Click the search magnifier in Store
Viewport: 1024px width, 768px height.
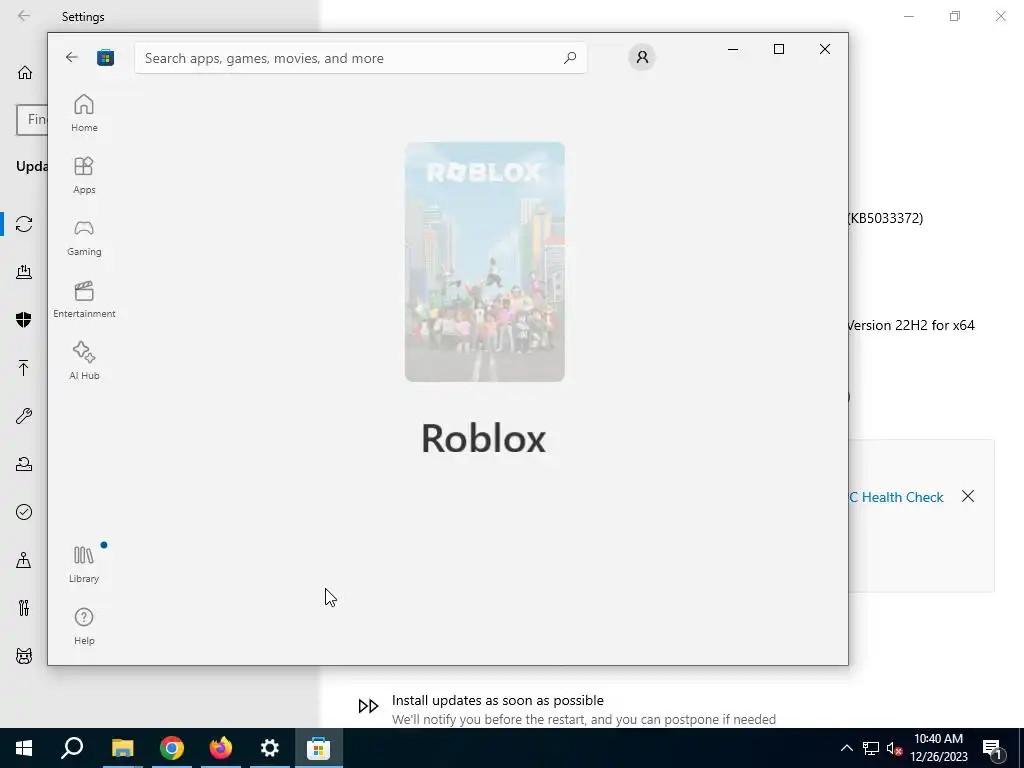coord(569,58)
